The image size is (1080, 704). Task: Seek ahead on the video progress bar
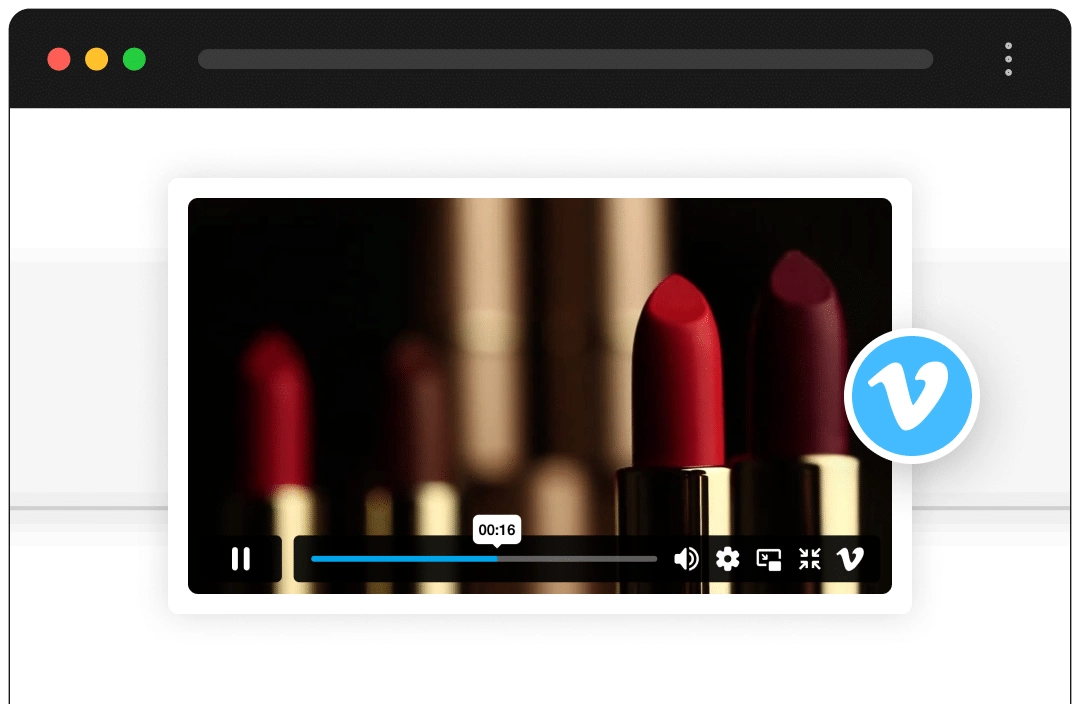[580, 559]
